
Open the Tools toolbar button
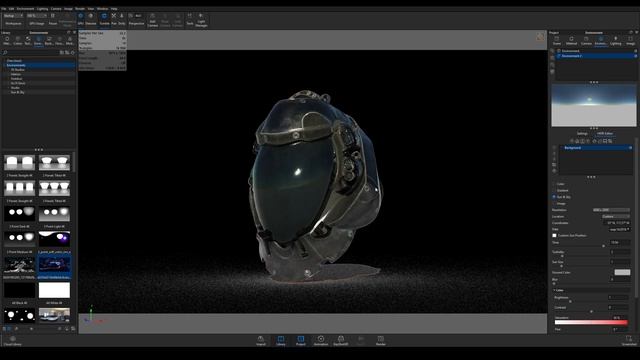(x=190, y=19)
